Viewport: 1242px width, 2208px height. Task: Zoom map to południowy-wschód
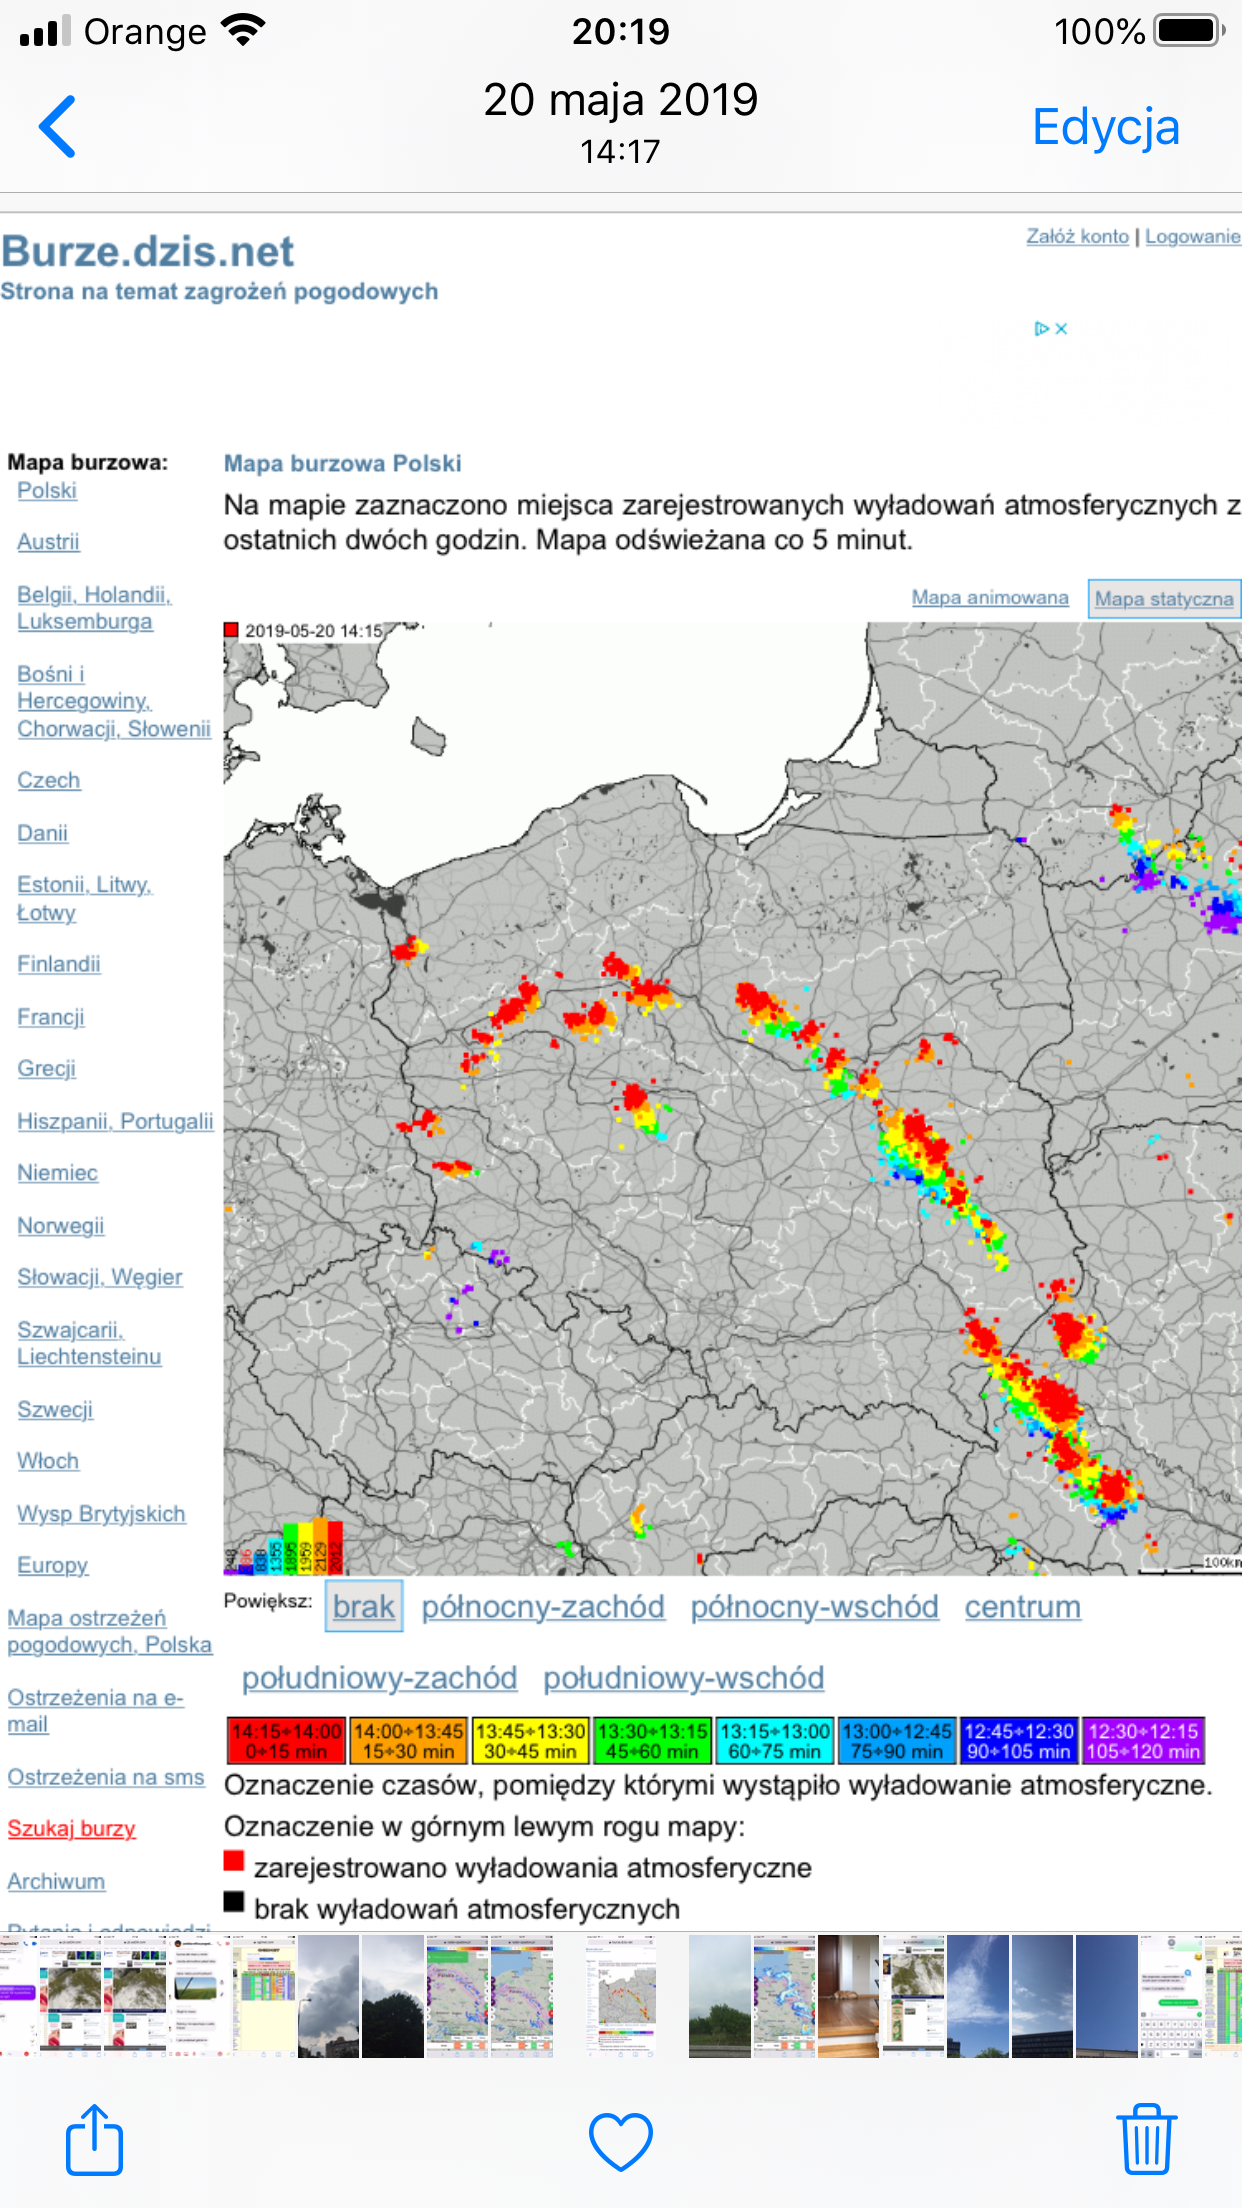click(x=683, y=1678)
